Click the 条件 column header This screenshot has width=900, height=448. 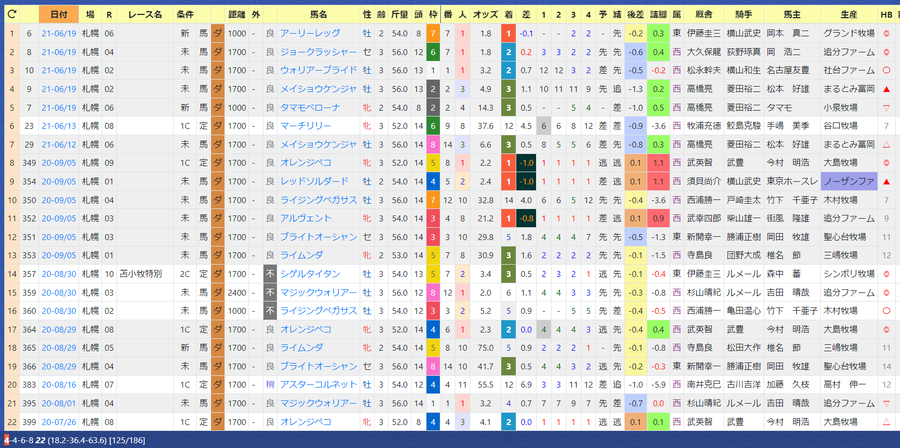(185, 14)
